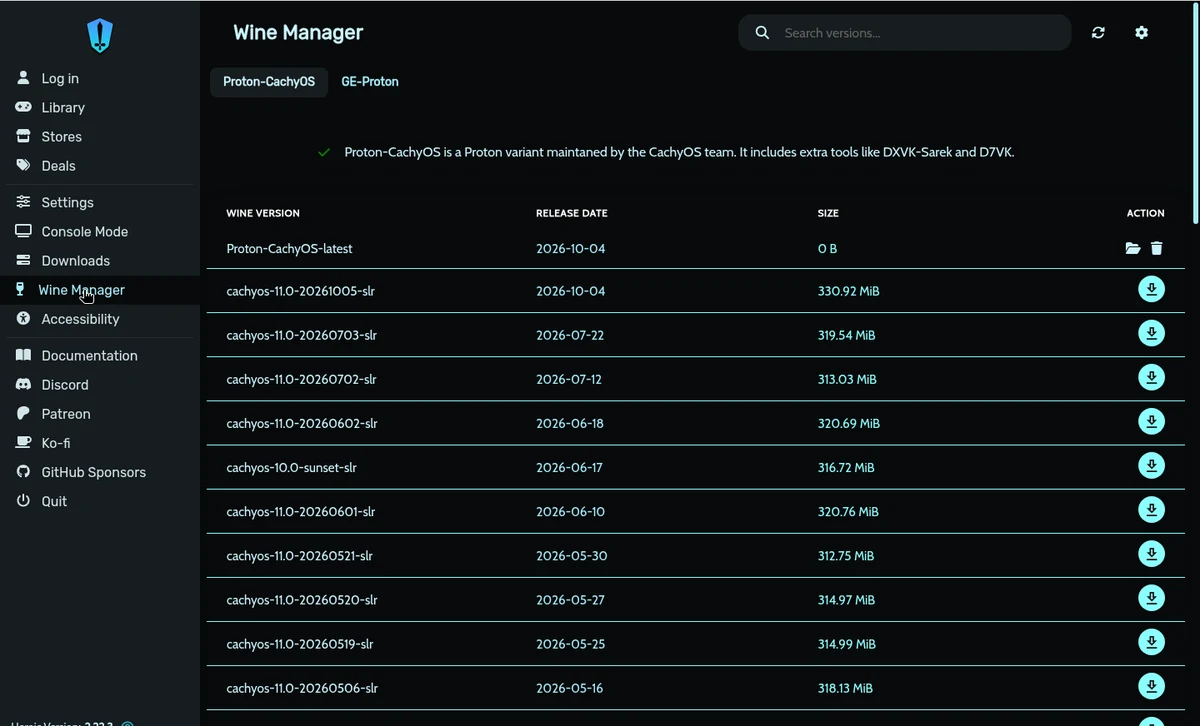Screen dimensions: 1200x726
Task: Download cachyos-11.0-20261005-slr
Action: tap(1151, 290)
